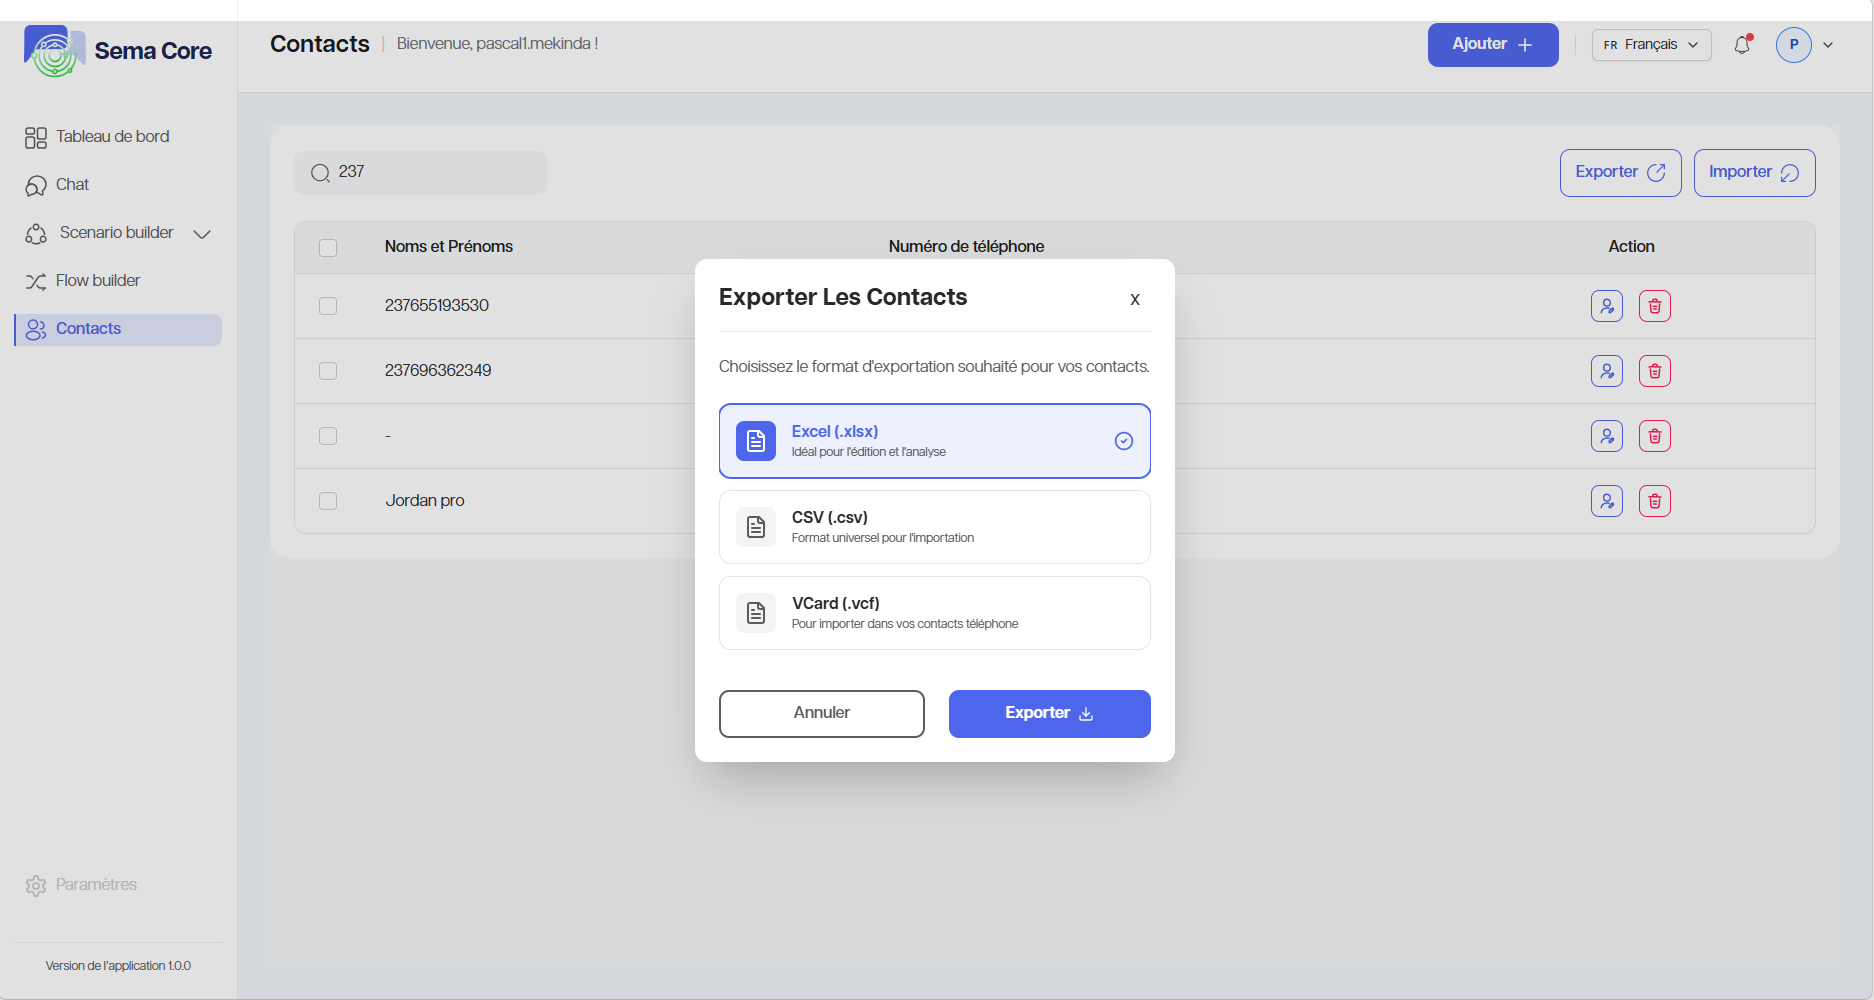Open the profile menu chevron

[1828, 45]
